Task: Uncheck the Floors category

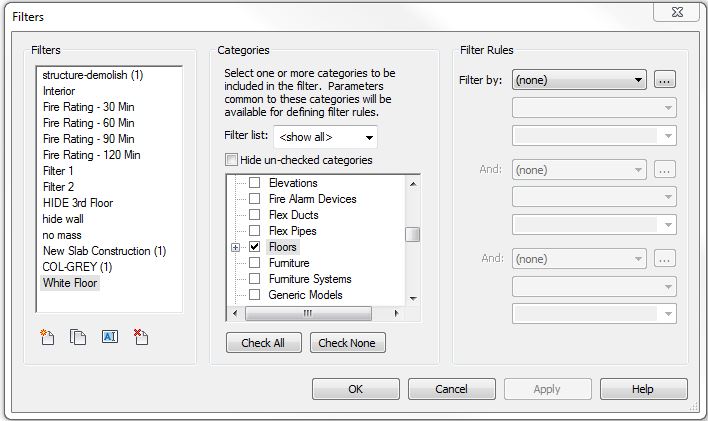Action: click(255, 246)
